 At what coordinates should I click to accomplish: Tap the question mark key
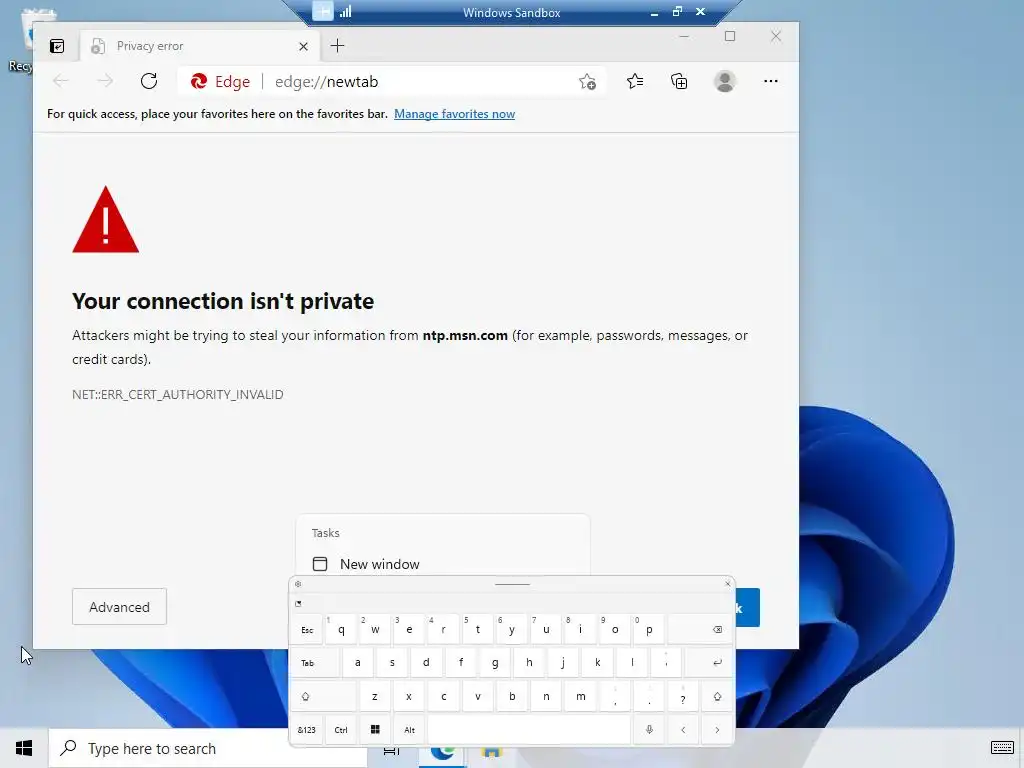click(683, 697)
